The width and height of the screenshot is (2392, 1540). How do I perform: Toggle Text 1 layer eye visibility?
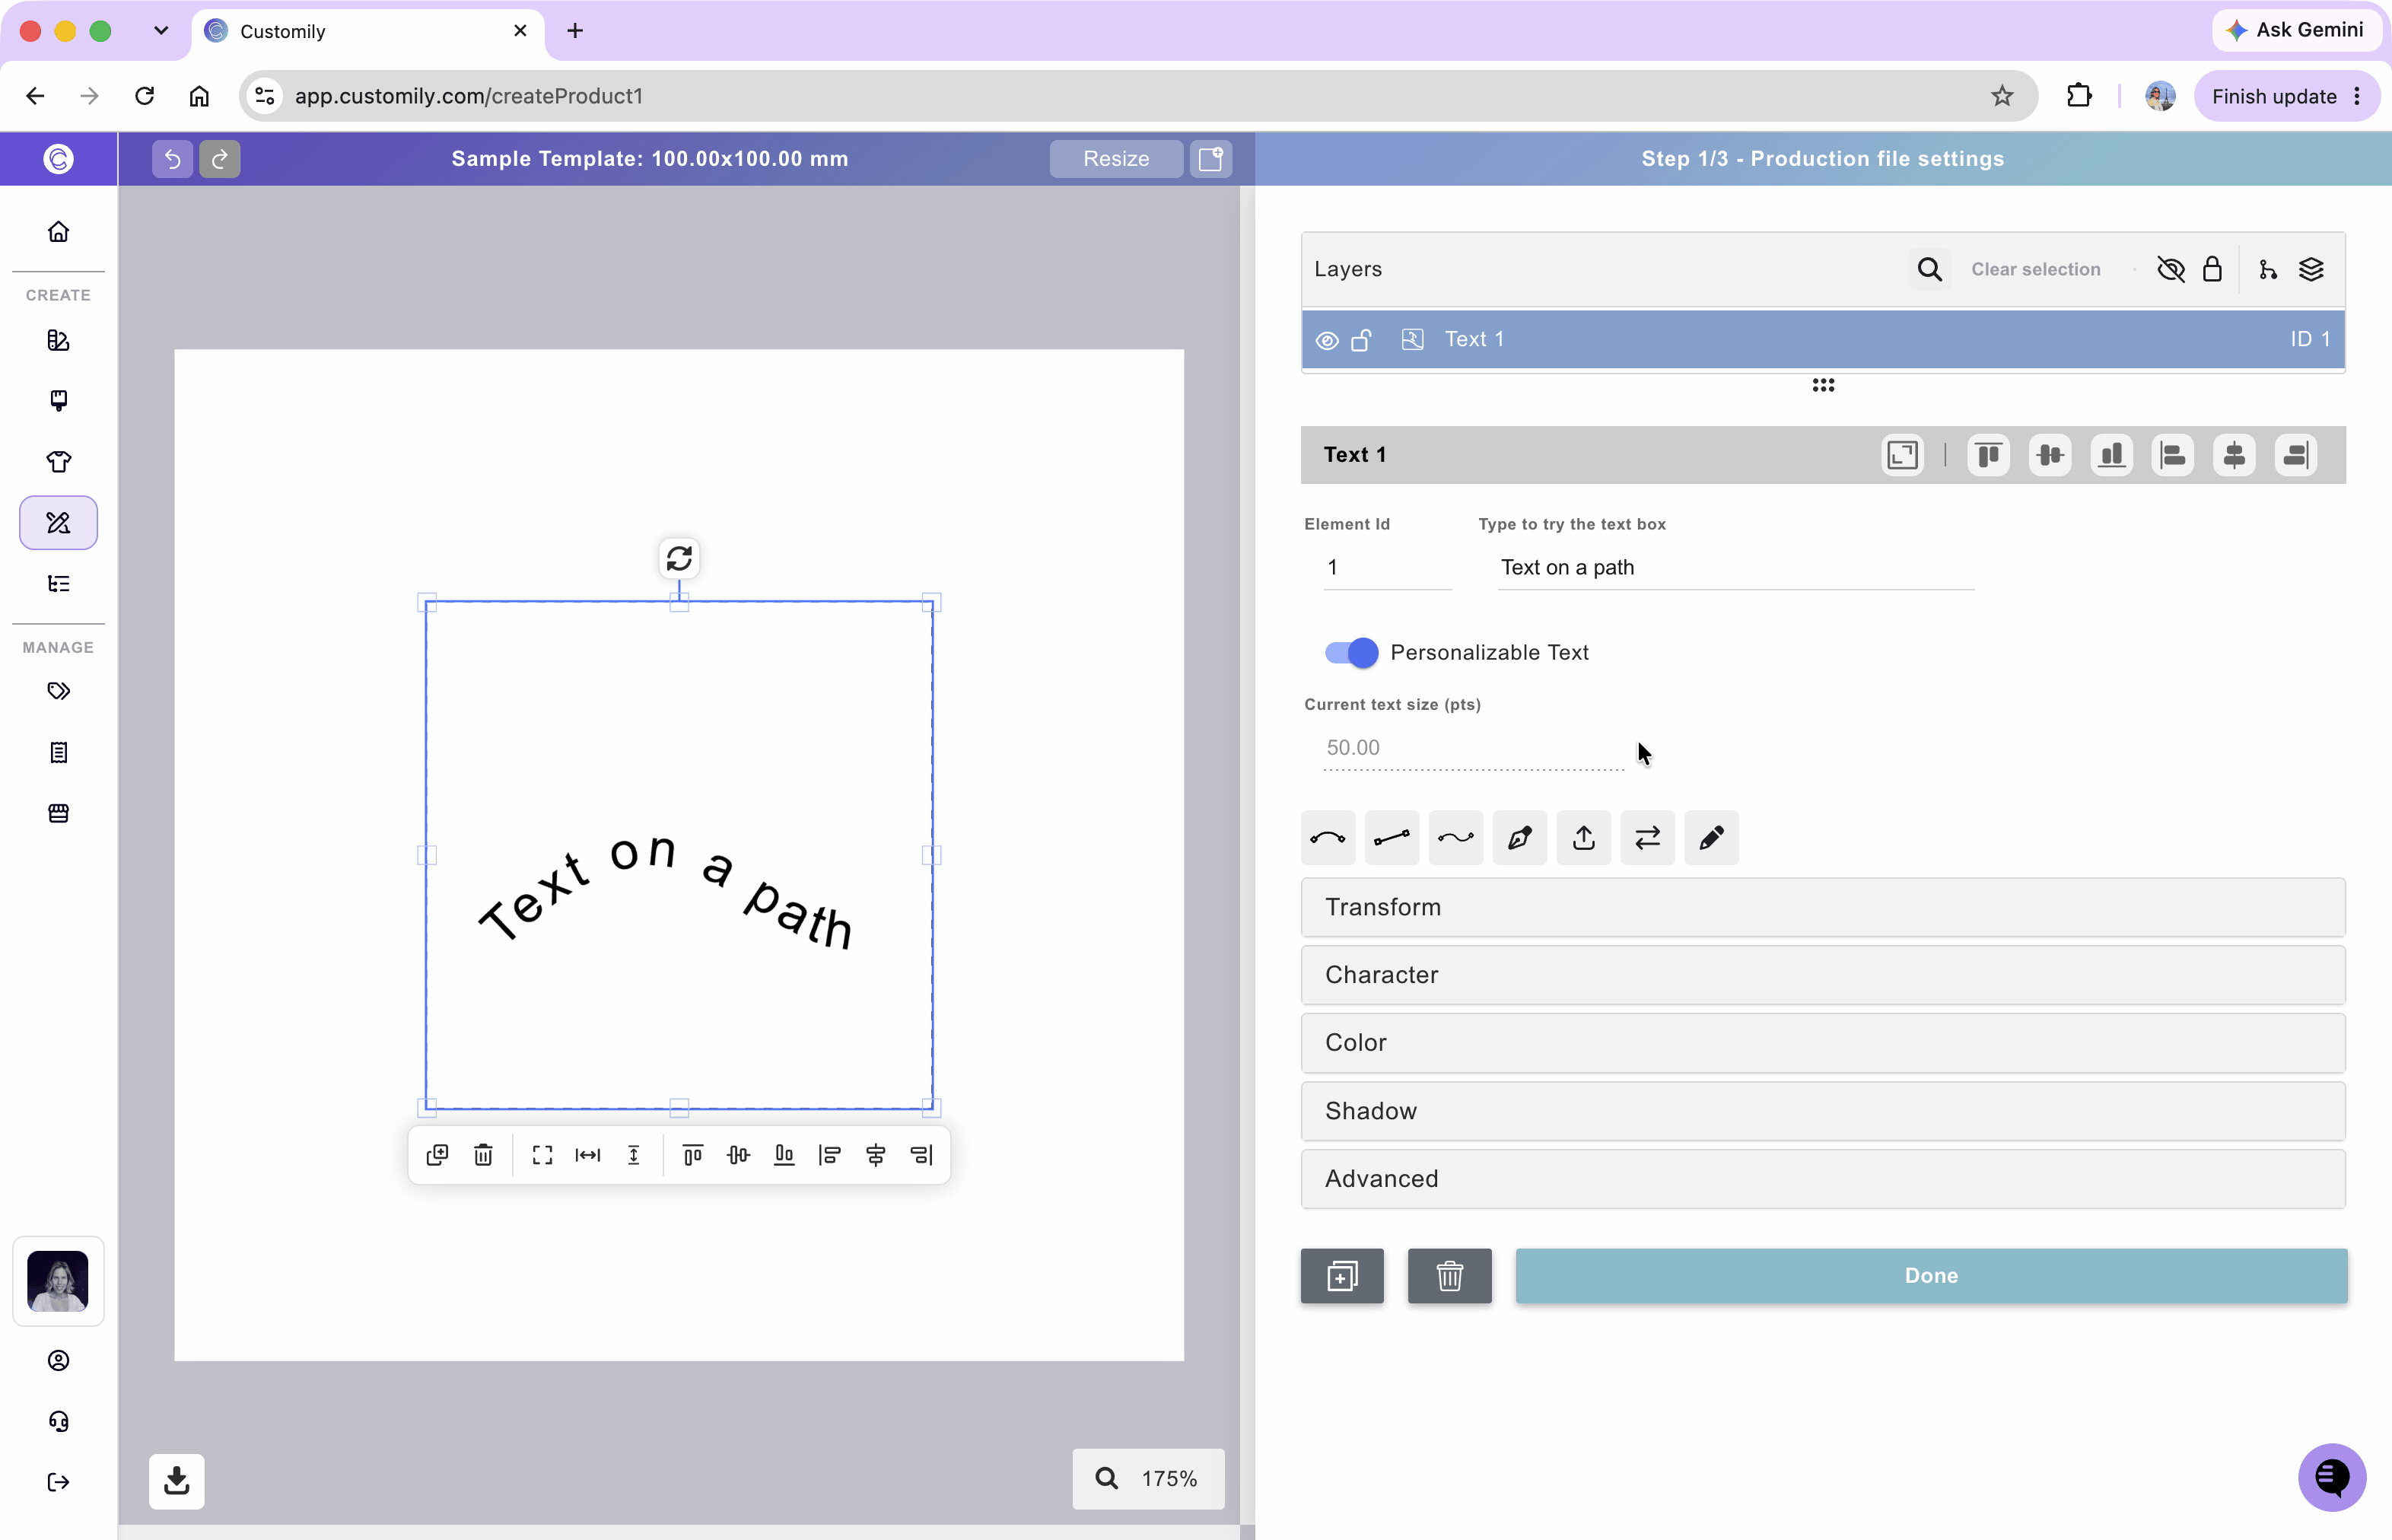tap(1327, 340)
